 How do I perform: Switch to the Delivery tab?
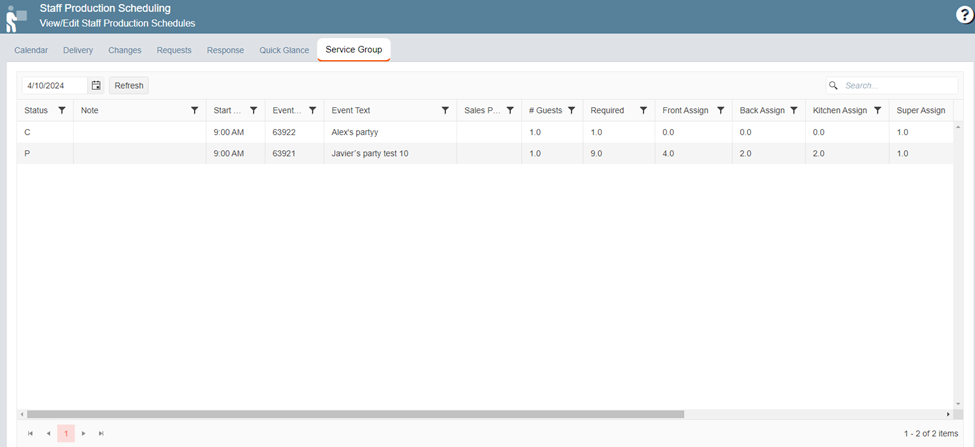[x=78, y=50]
